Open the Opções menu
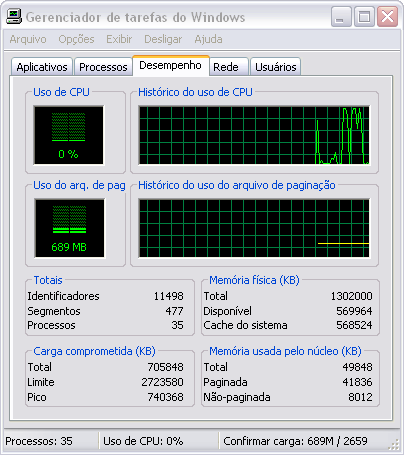Viewport: 404px width, 455px height. pyautogui.click(x=76, y=39)
